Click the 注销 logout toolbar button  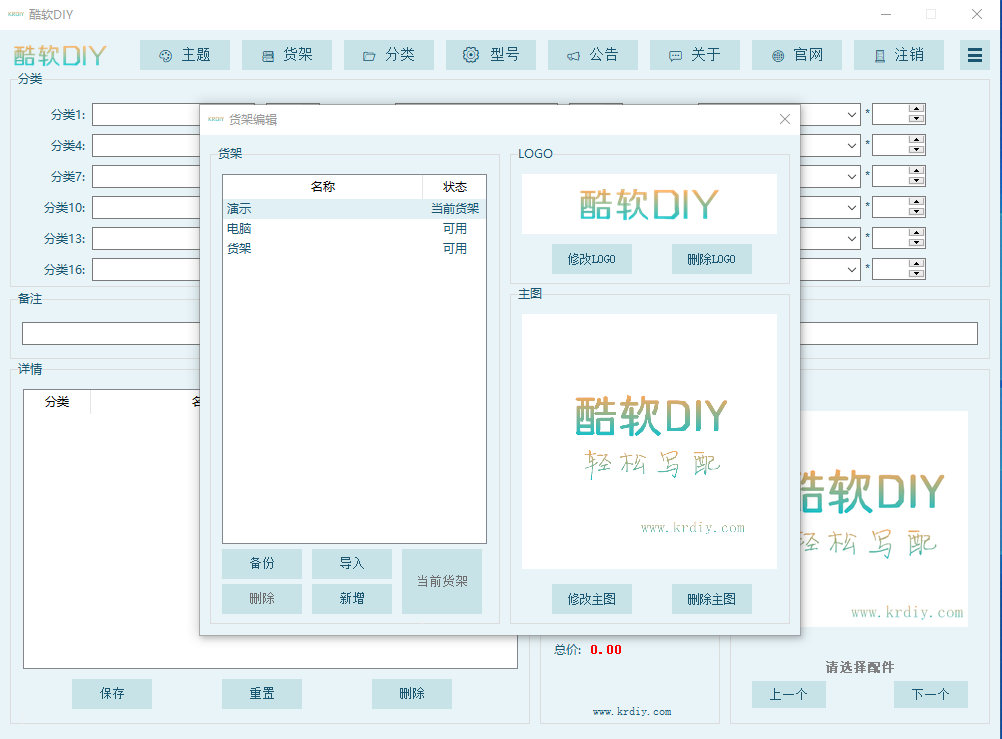click(899, 55)
